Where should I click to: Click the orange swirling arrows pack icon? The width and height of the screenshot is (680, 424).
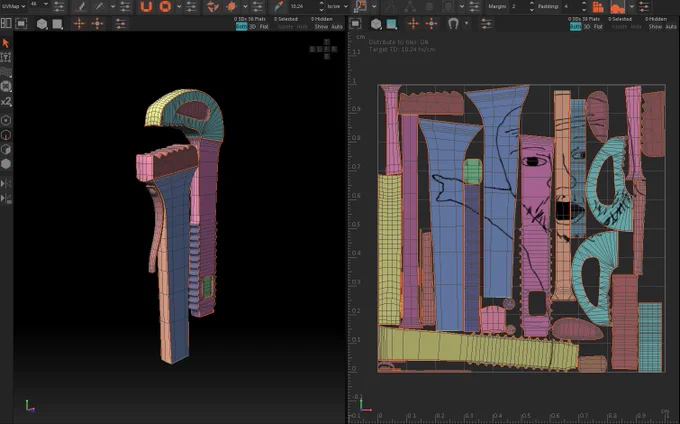click(x=212, y=6)
